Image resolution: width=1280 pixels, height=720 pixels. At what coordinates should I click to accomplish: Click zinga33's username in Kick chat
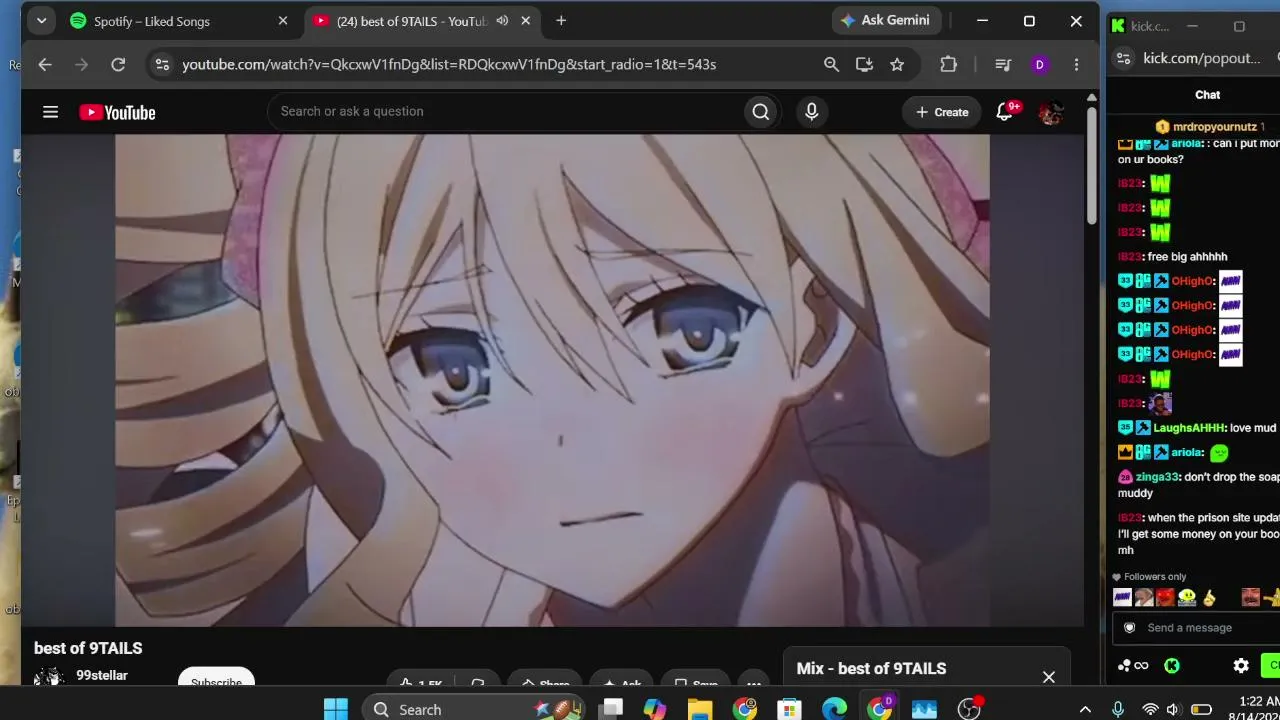pyautogui.click(x=1157, y=477)
